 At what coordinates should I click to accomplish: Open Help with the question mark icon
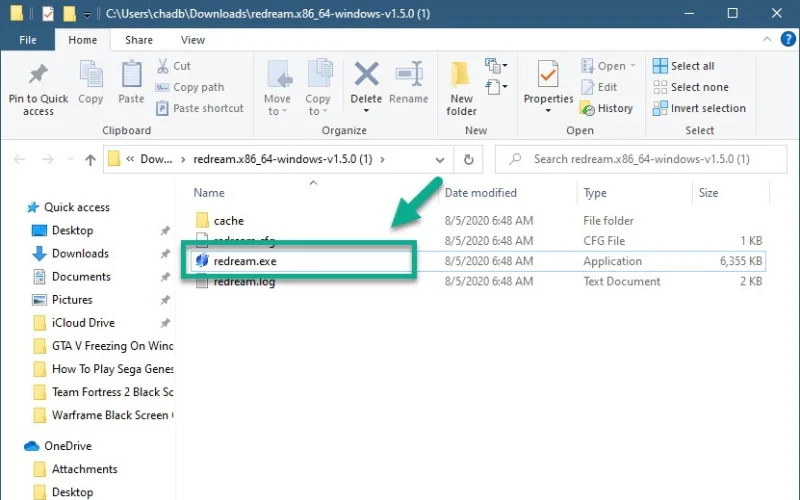click(x=788, y=39)
